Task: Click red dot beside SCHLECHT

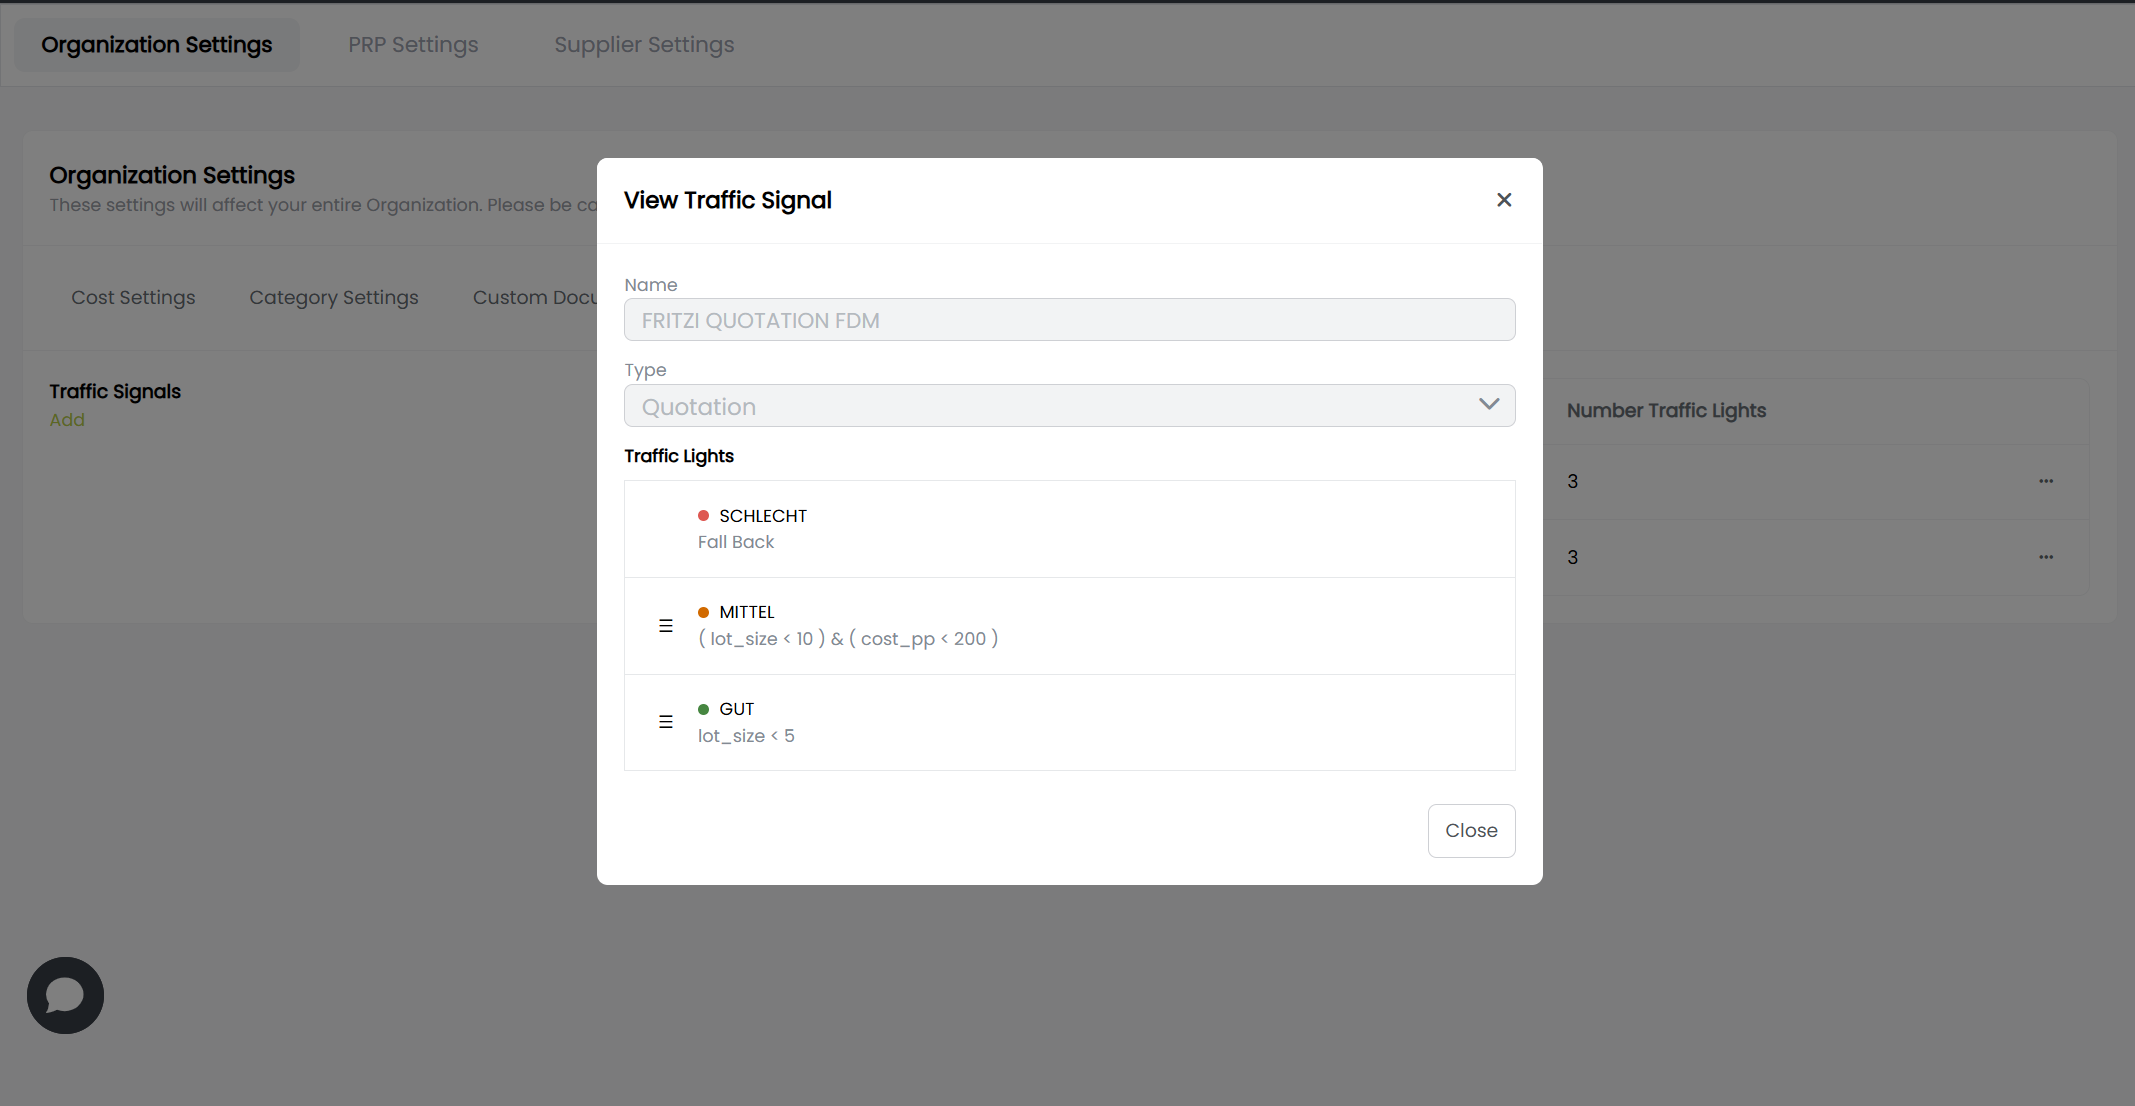Action: pyautogui.click(x=703, y=516)
